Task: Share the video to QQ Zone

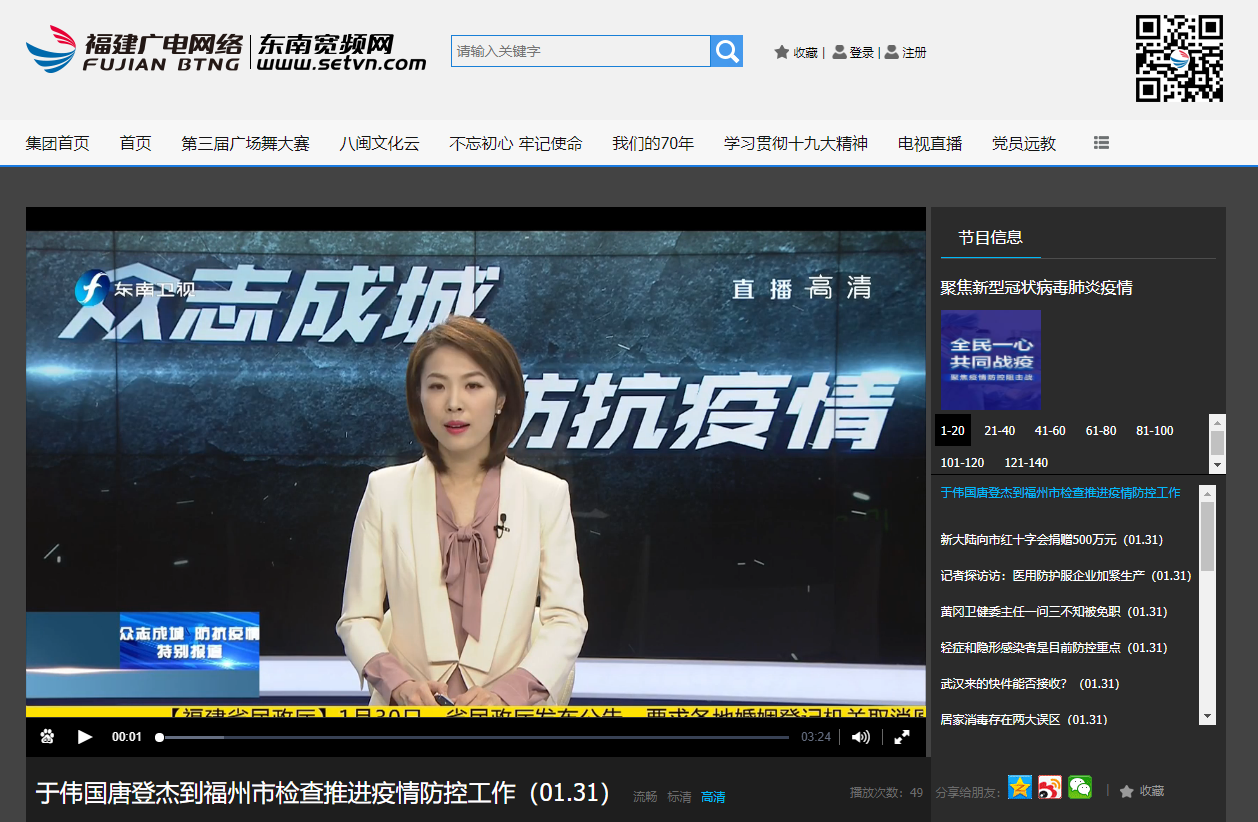Action: point(1018,789)
